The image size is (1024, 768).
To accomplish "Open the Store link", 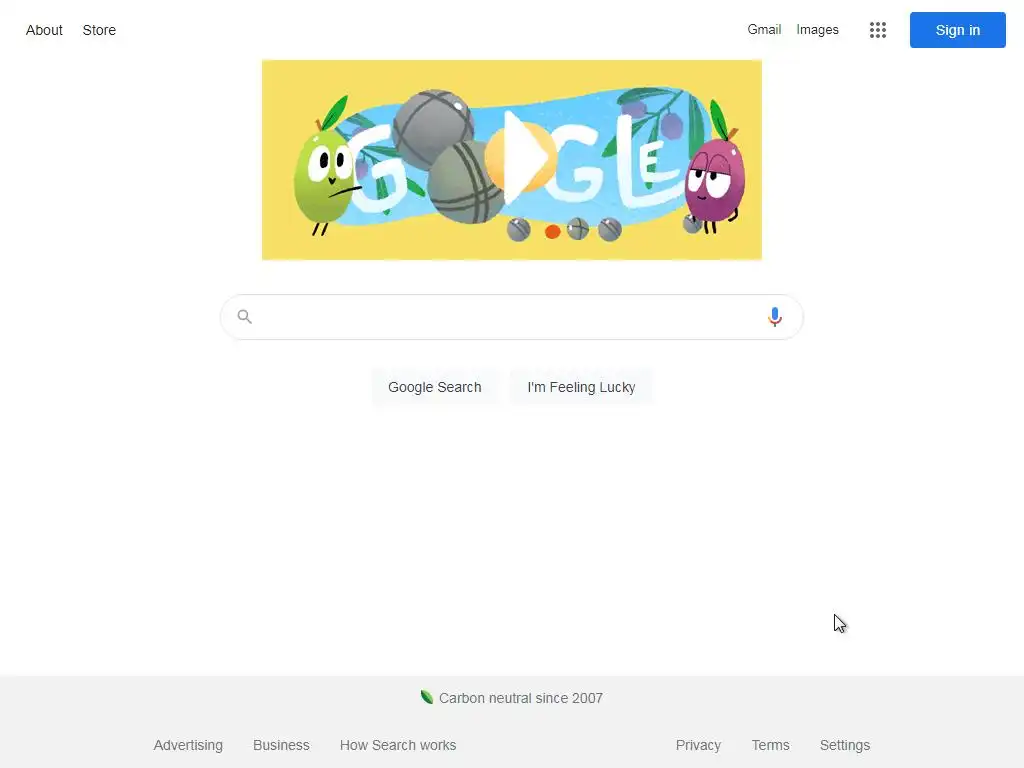I will (99, 30).
